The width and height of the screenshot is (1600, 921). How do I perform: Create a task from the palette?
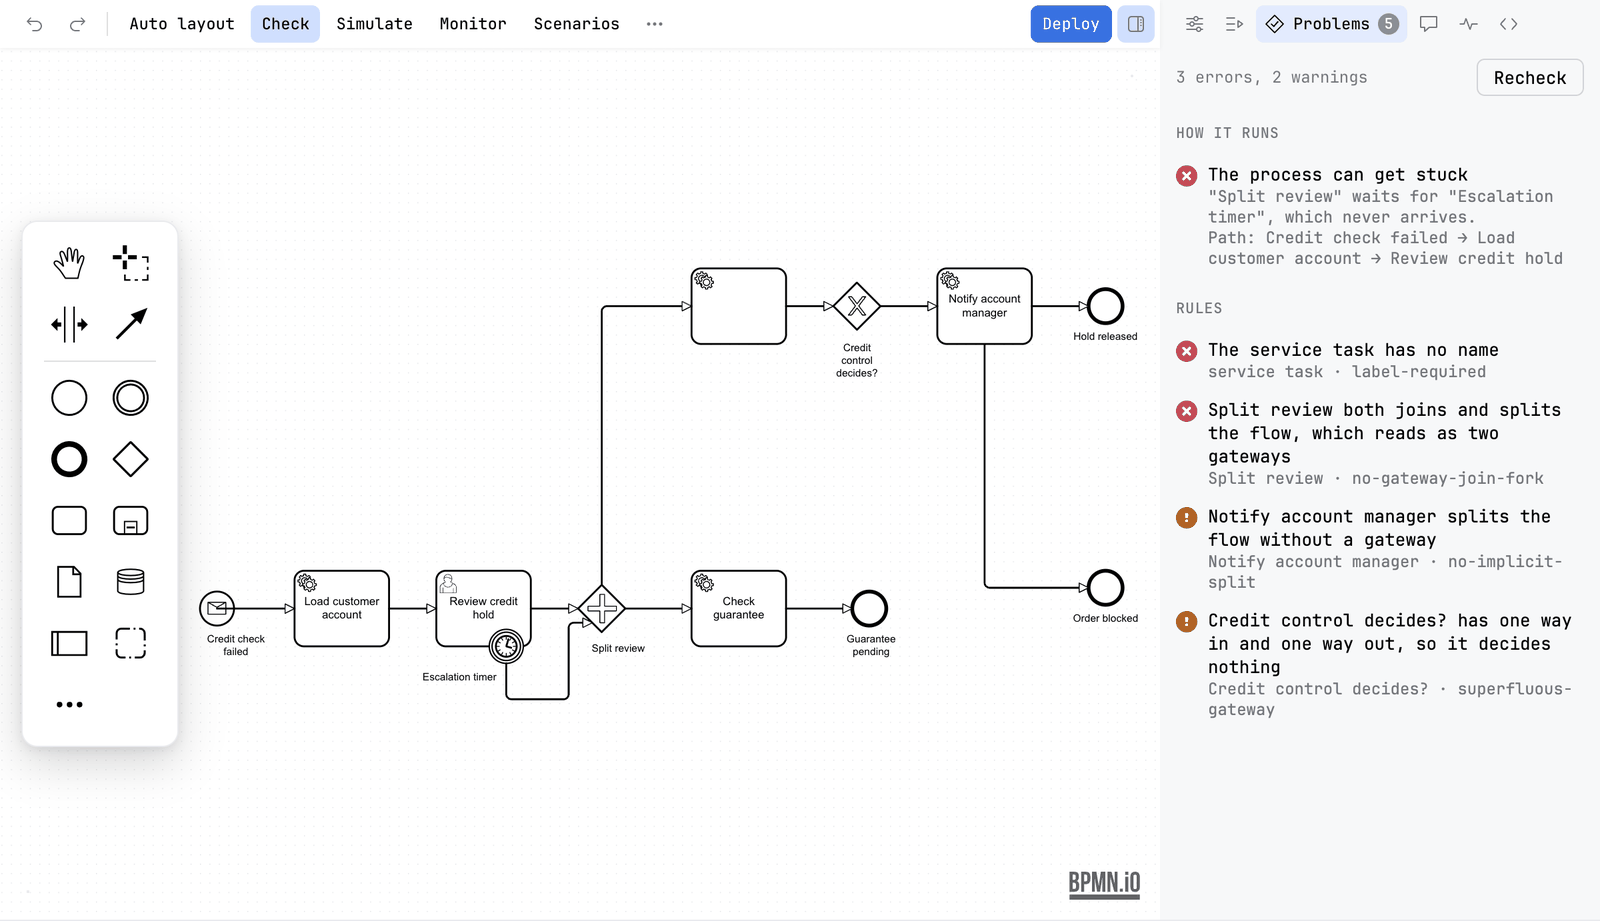coord(69,521)
